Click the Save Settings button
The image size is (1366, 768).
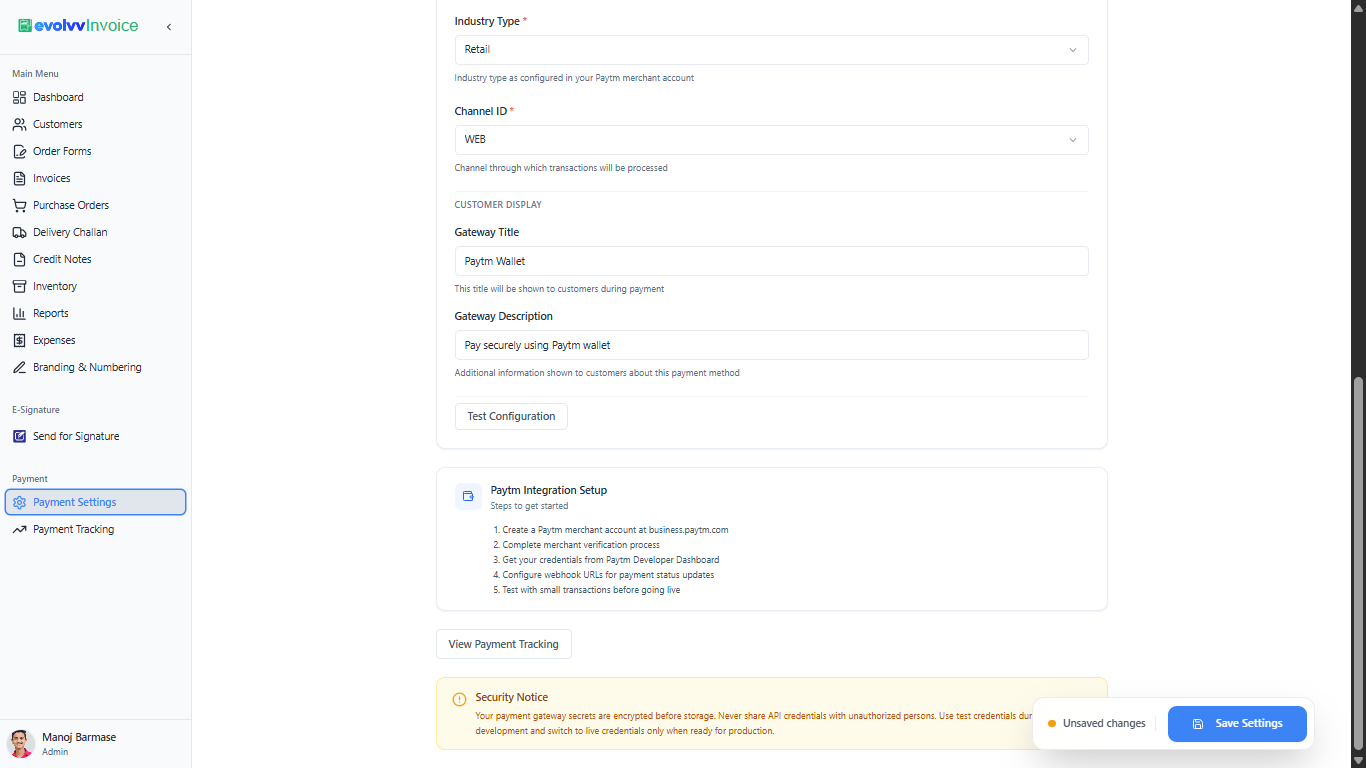(1237, 723)
